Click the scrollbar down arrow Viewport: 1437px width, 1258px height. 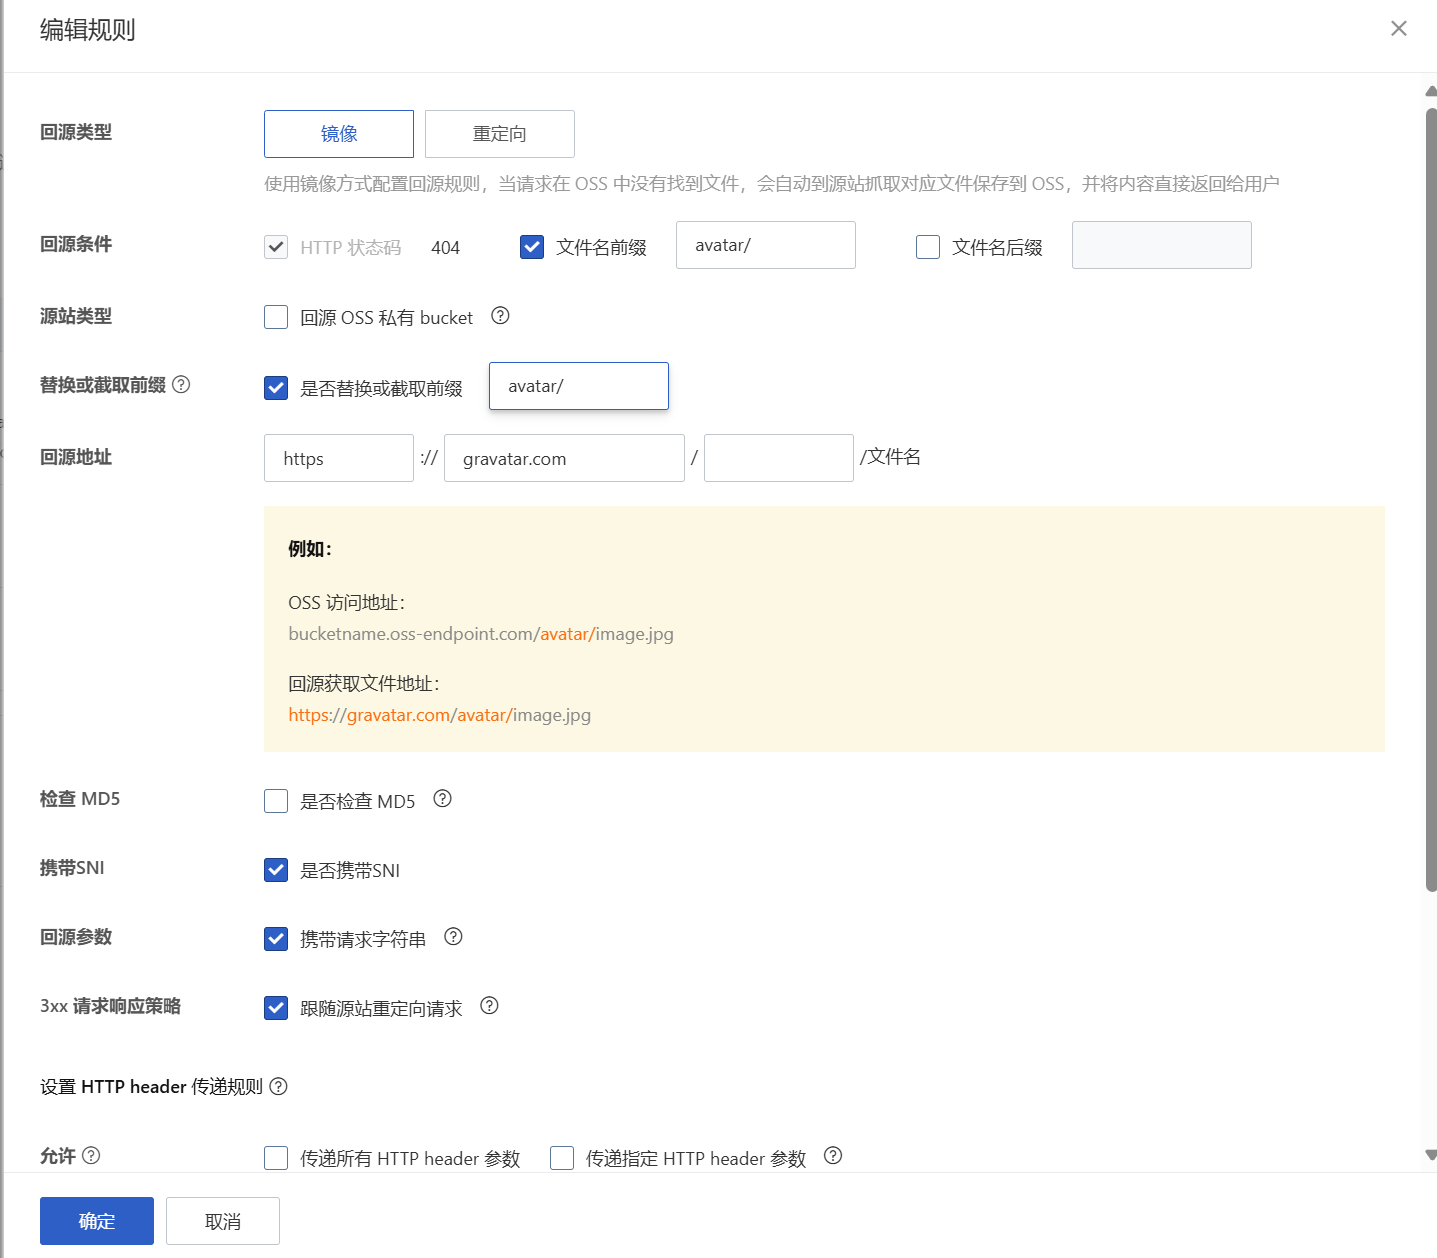[1431, 1154]
